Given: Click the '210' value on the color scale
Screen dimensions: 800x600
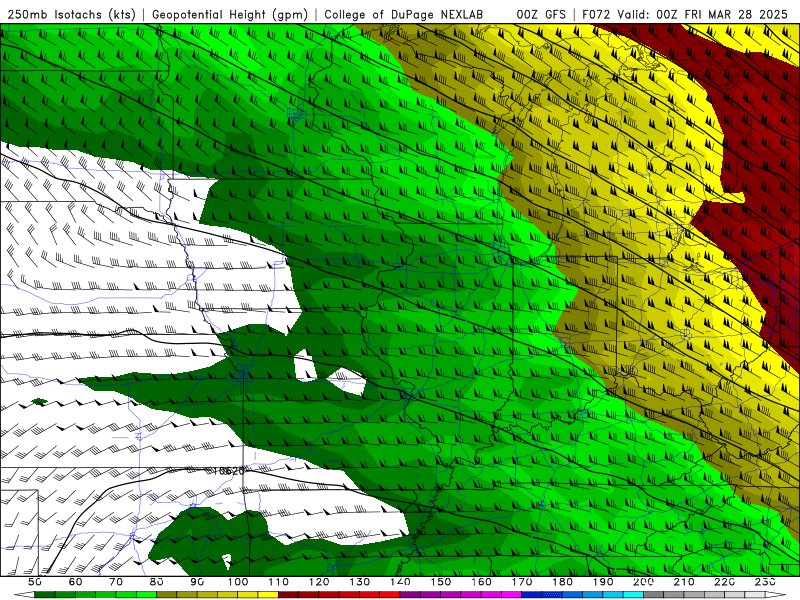Looking at the screenshot, I should [684, 582].
